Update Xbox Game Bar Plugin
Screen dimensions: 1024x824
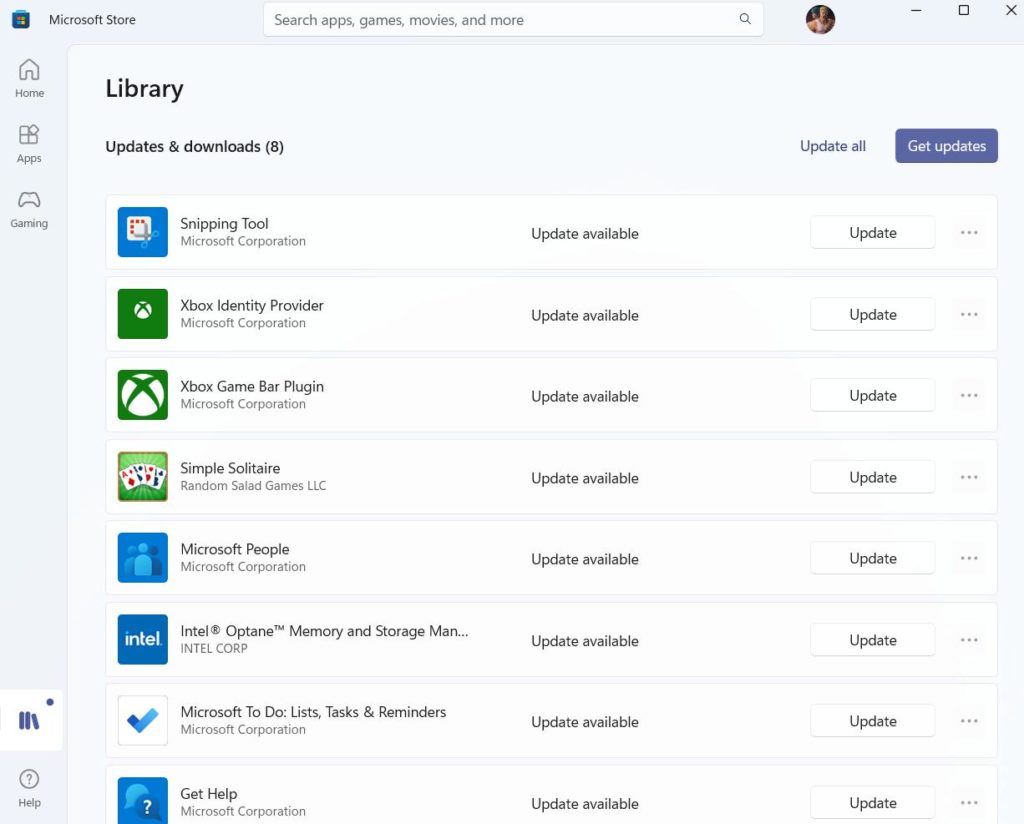(872, 395)
